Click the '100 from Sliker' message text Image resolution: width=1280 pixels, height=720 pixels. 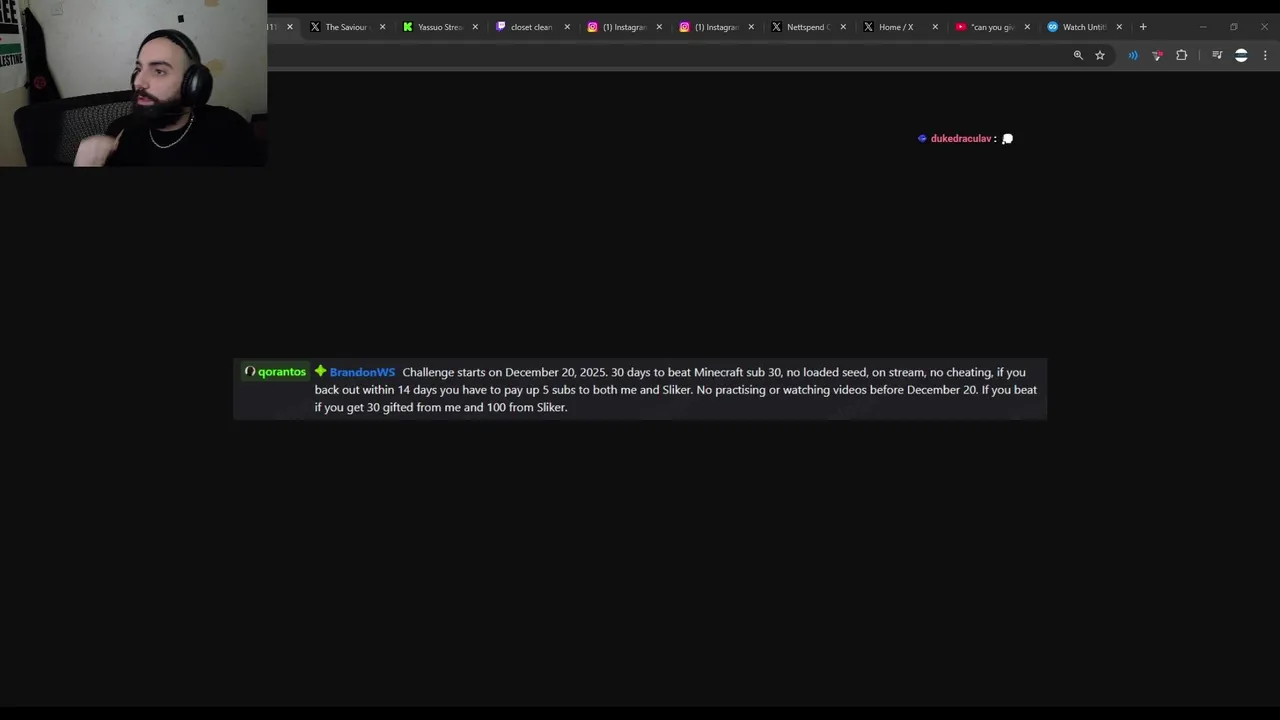[x=526, y=407]
